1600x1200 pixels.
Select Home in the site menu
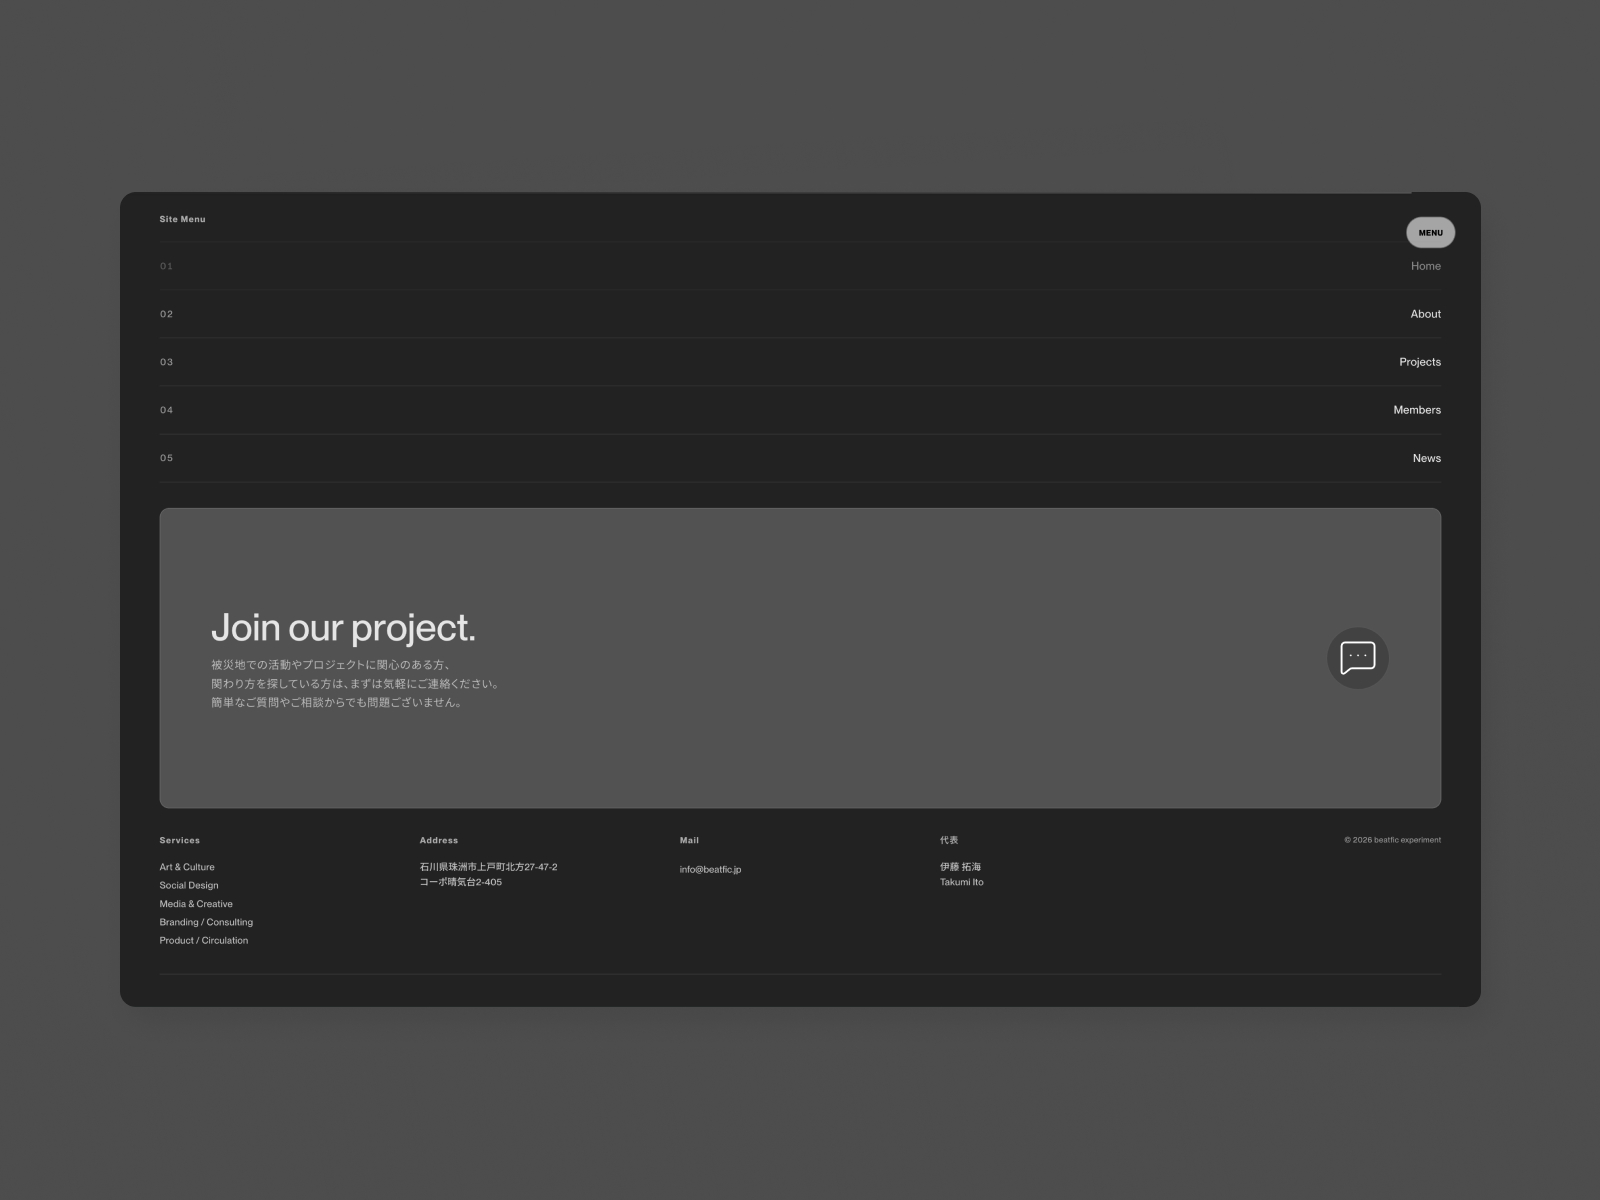point(1424,266)
